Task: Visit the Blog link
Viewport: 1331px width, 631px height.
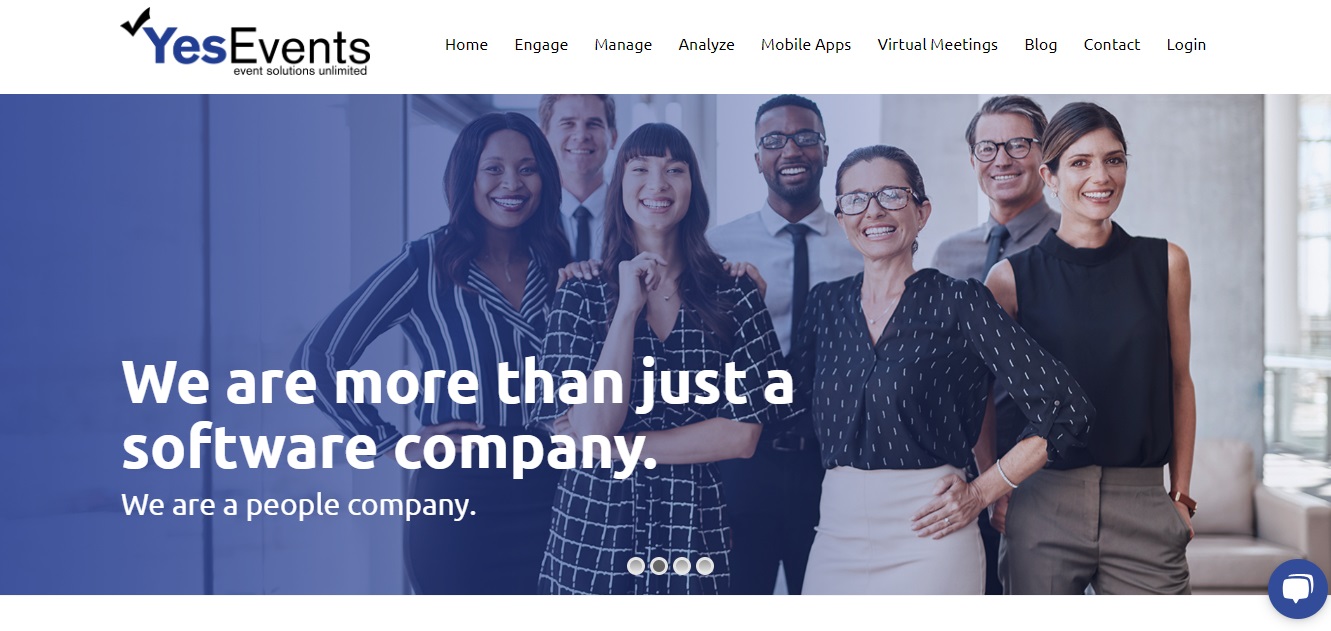Action: click(x=1041, y=45)
